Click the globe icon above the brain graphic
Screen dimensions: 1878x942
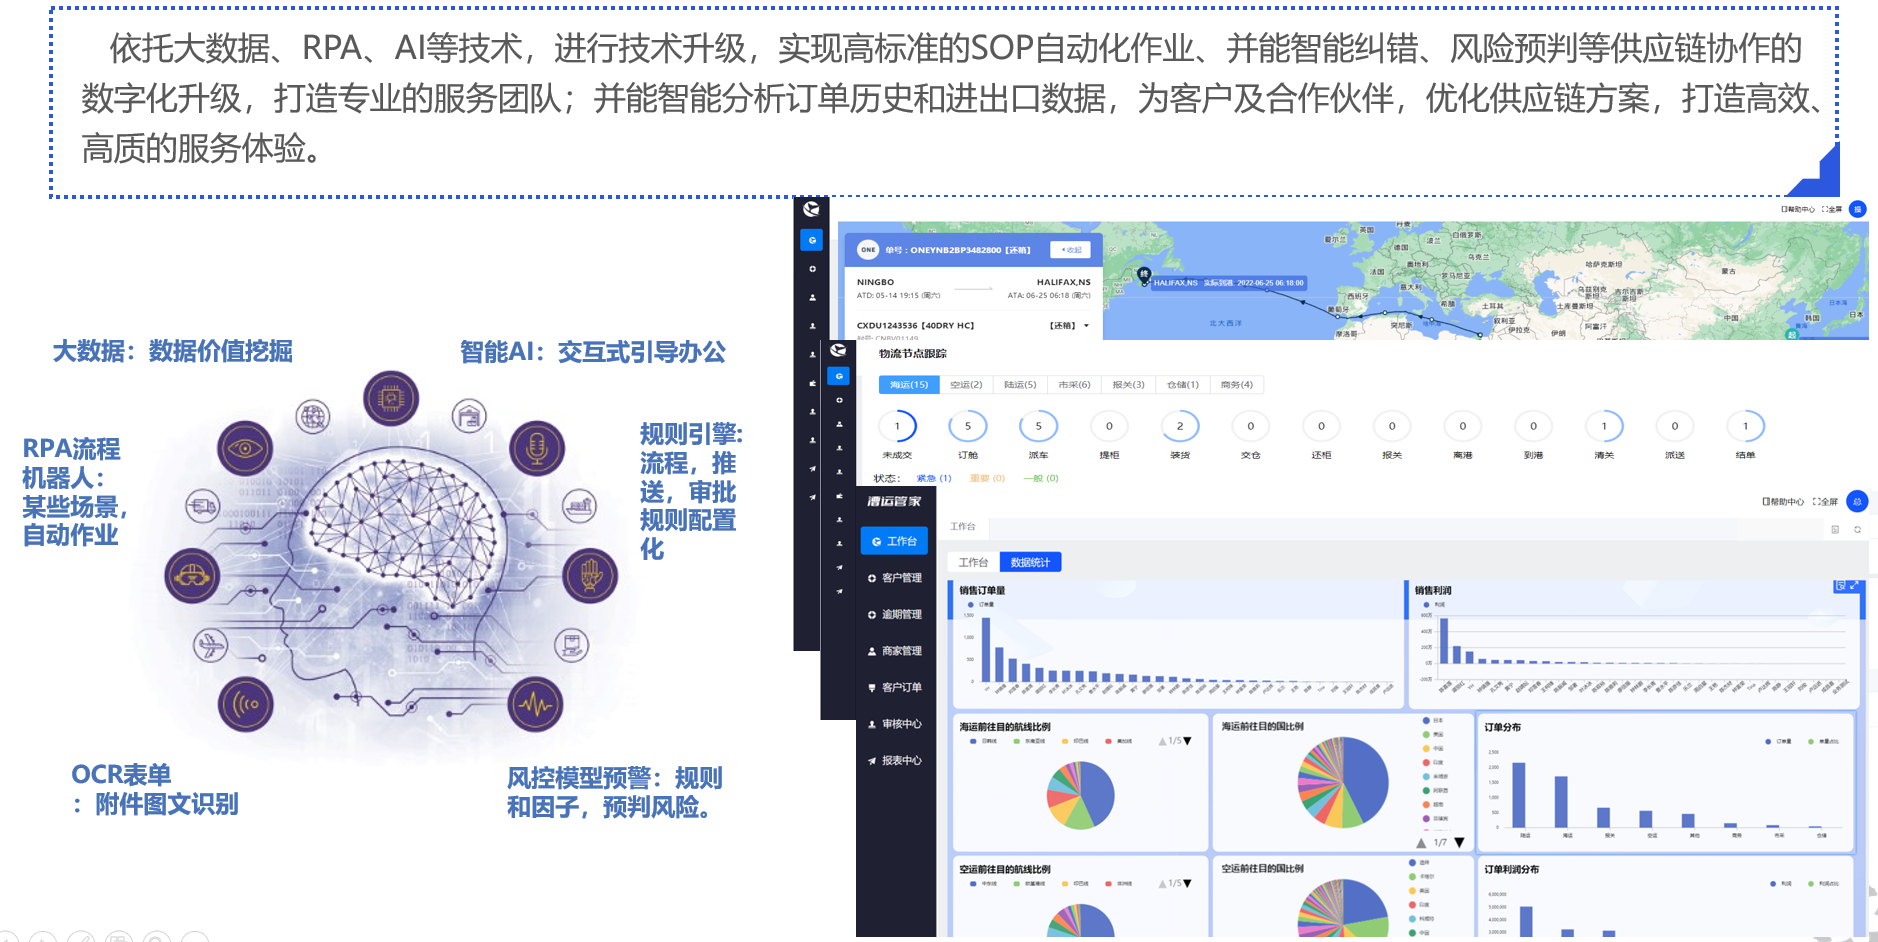pyautogui.click(x=313, y=416)
